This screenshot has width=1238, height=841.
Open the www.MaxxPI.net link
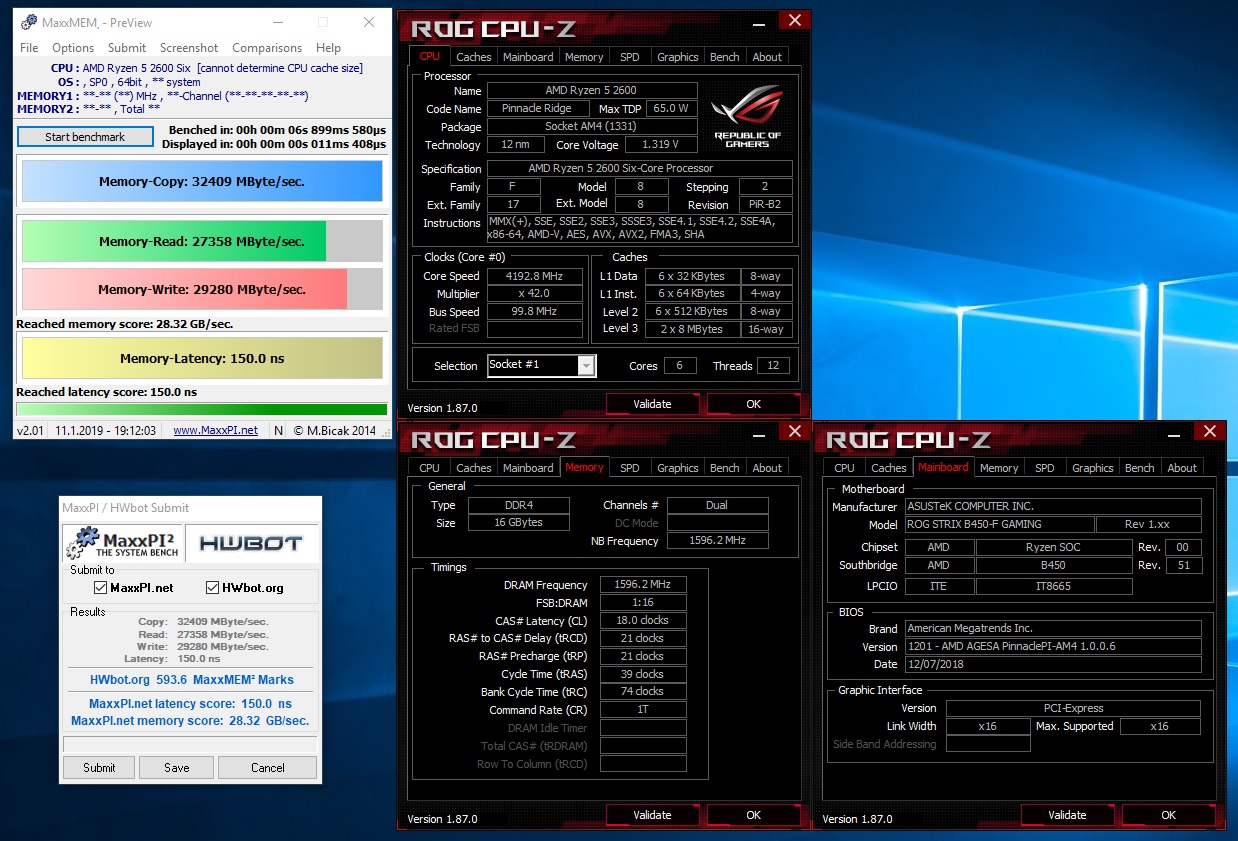(x=215, y=430)
